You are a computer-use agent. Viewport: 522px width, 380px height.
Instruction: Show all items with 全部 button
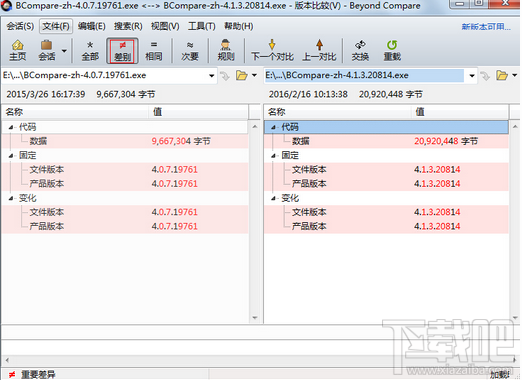[x=90, y=50]
